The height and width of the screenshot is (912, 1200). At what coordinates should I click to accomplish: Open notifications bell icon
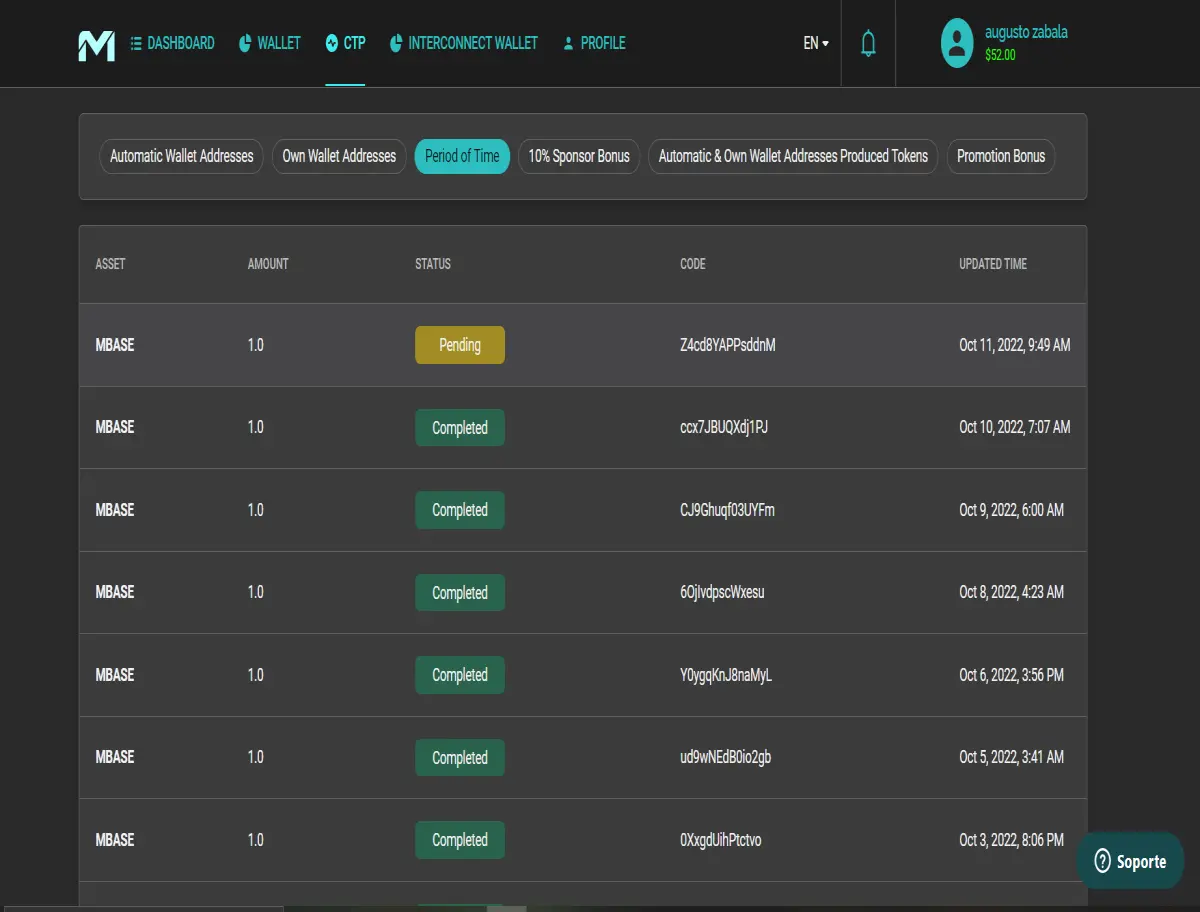(868, 43)
